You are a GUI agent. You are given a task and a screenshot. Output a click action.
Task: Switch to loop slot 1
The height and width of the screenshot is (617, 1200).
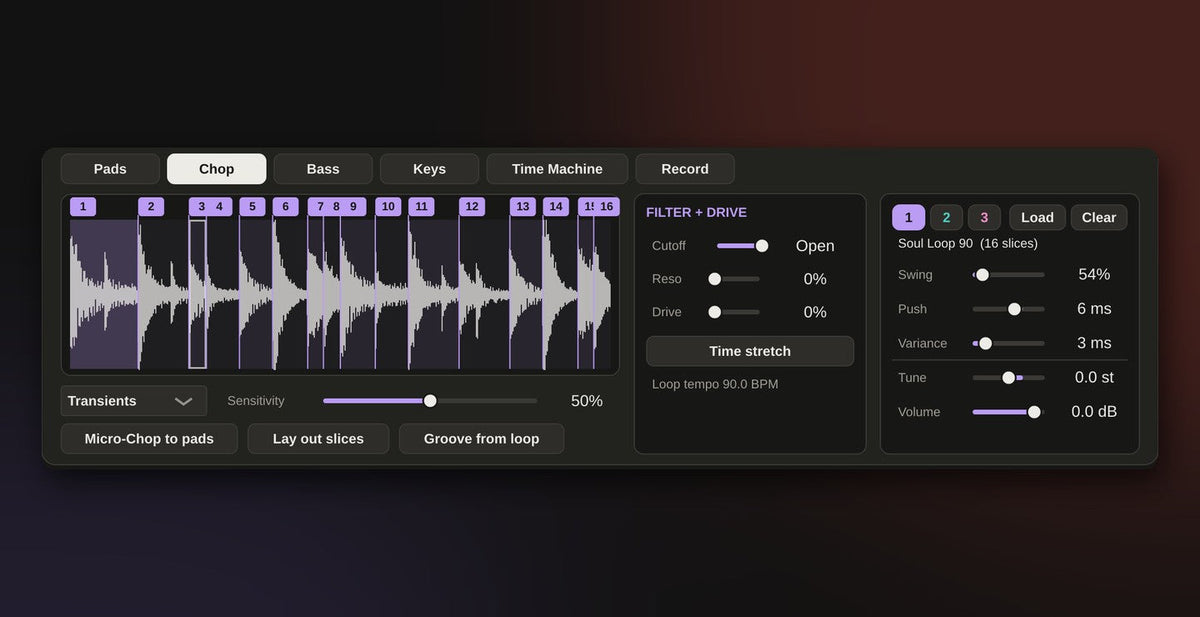pos(908,217)
